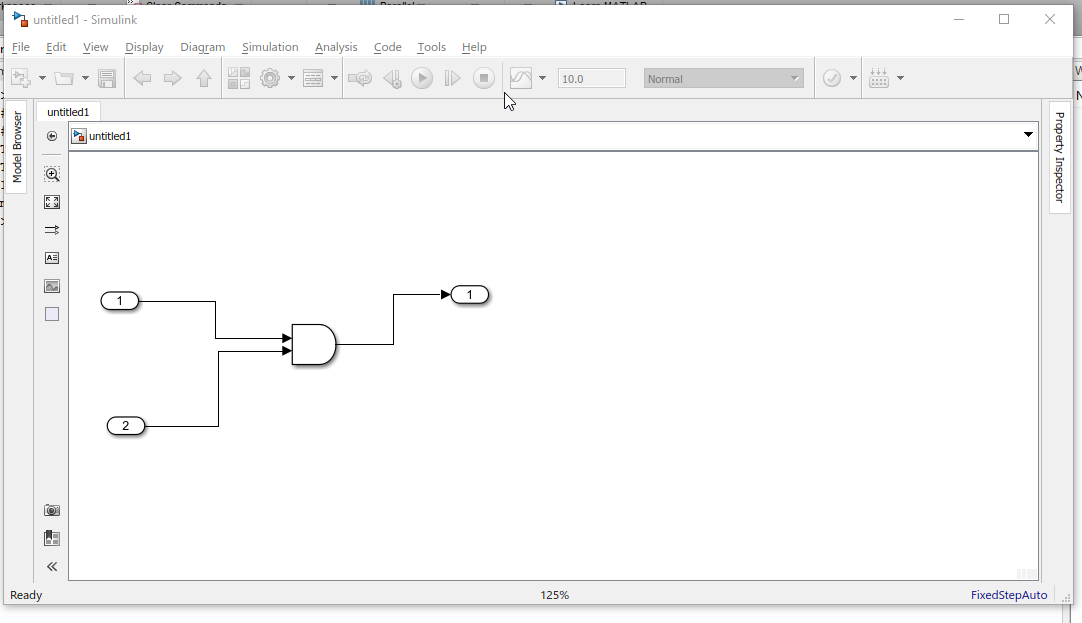Open the View menu
Image resolution: width=1082 pixels, height=623 pixels.
pyautogui.click(x=95, y=47)
